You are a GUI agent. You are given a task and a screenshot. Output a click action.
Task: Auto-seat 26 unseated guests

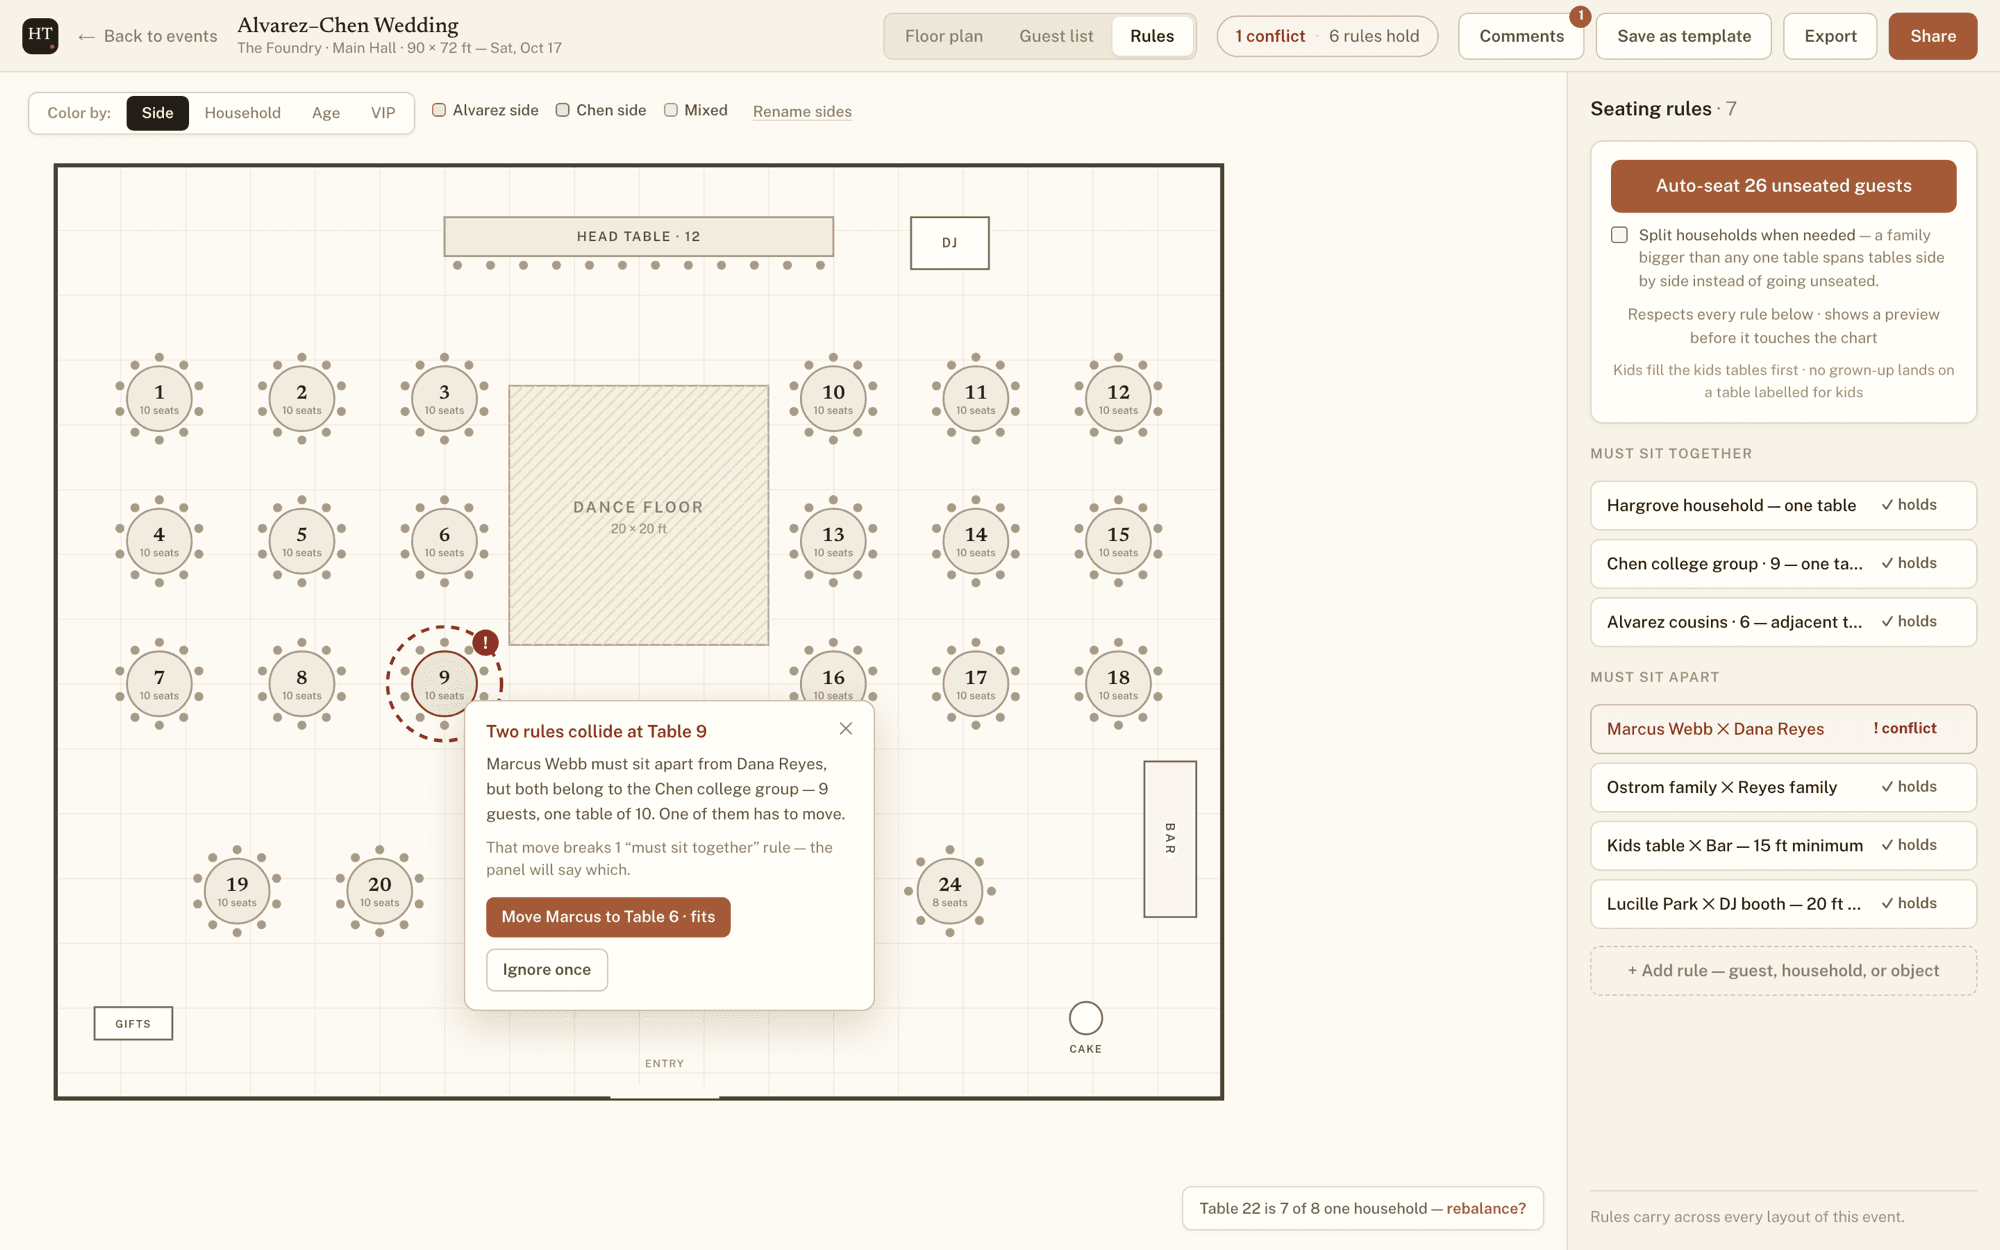tap(1783, 186)
